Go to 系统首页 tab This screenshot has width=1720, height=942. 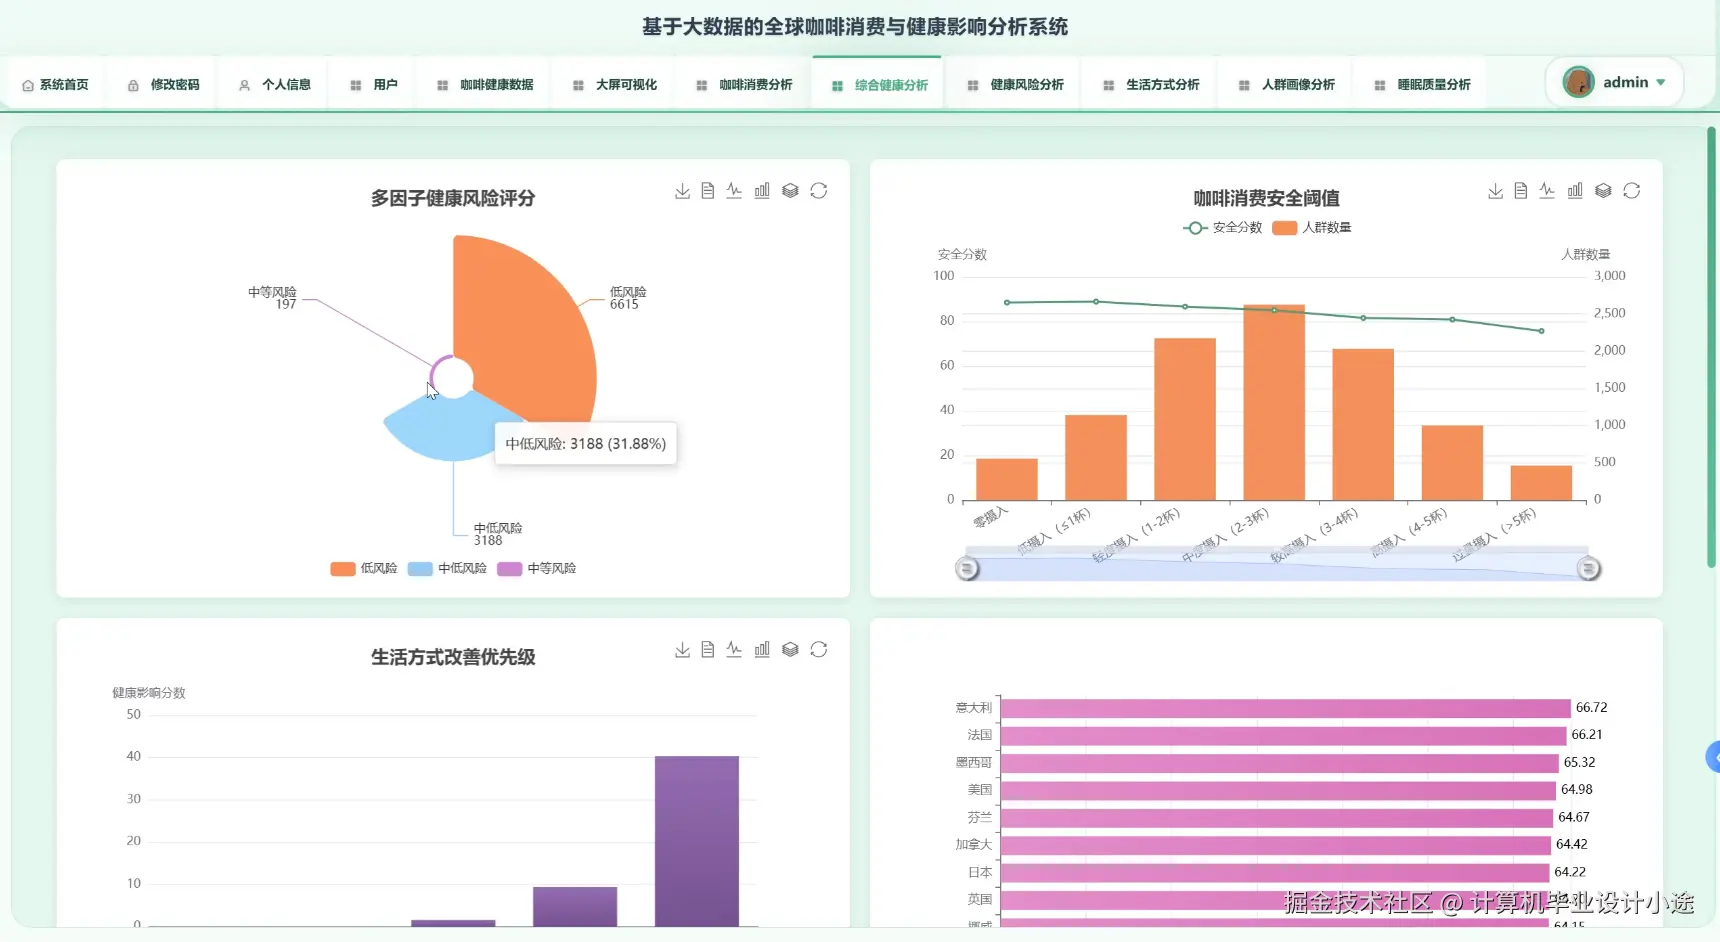pyautogui.click(x=55, y=85)
